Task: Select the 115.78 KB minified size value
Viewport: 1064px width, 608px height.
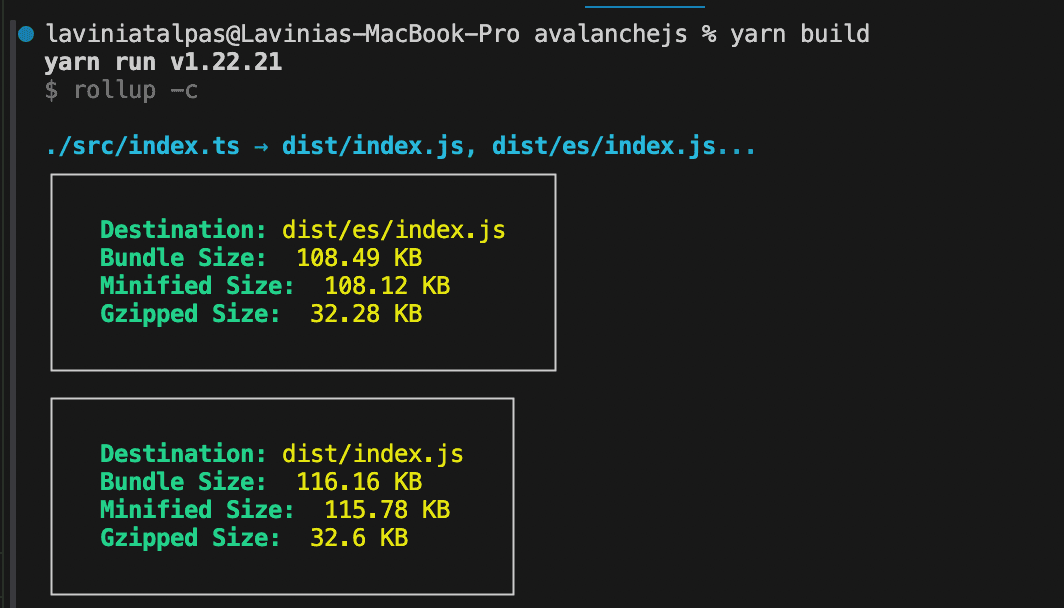Action: (386, 509)
